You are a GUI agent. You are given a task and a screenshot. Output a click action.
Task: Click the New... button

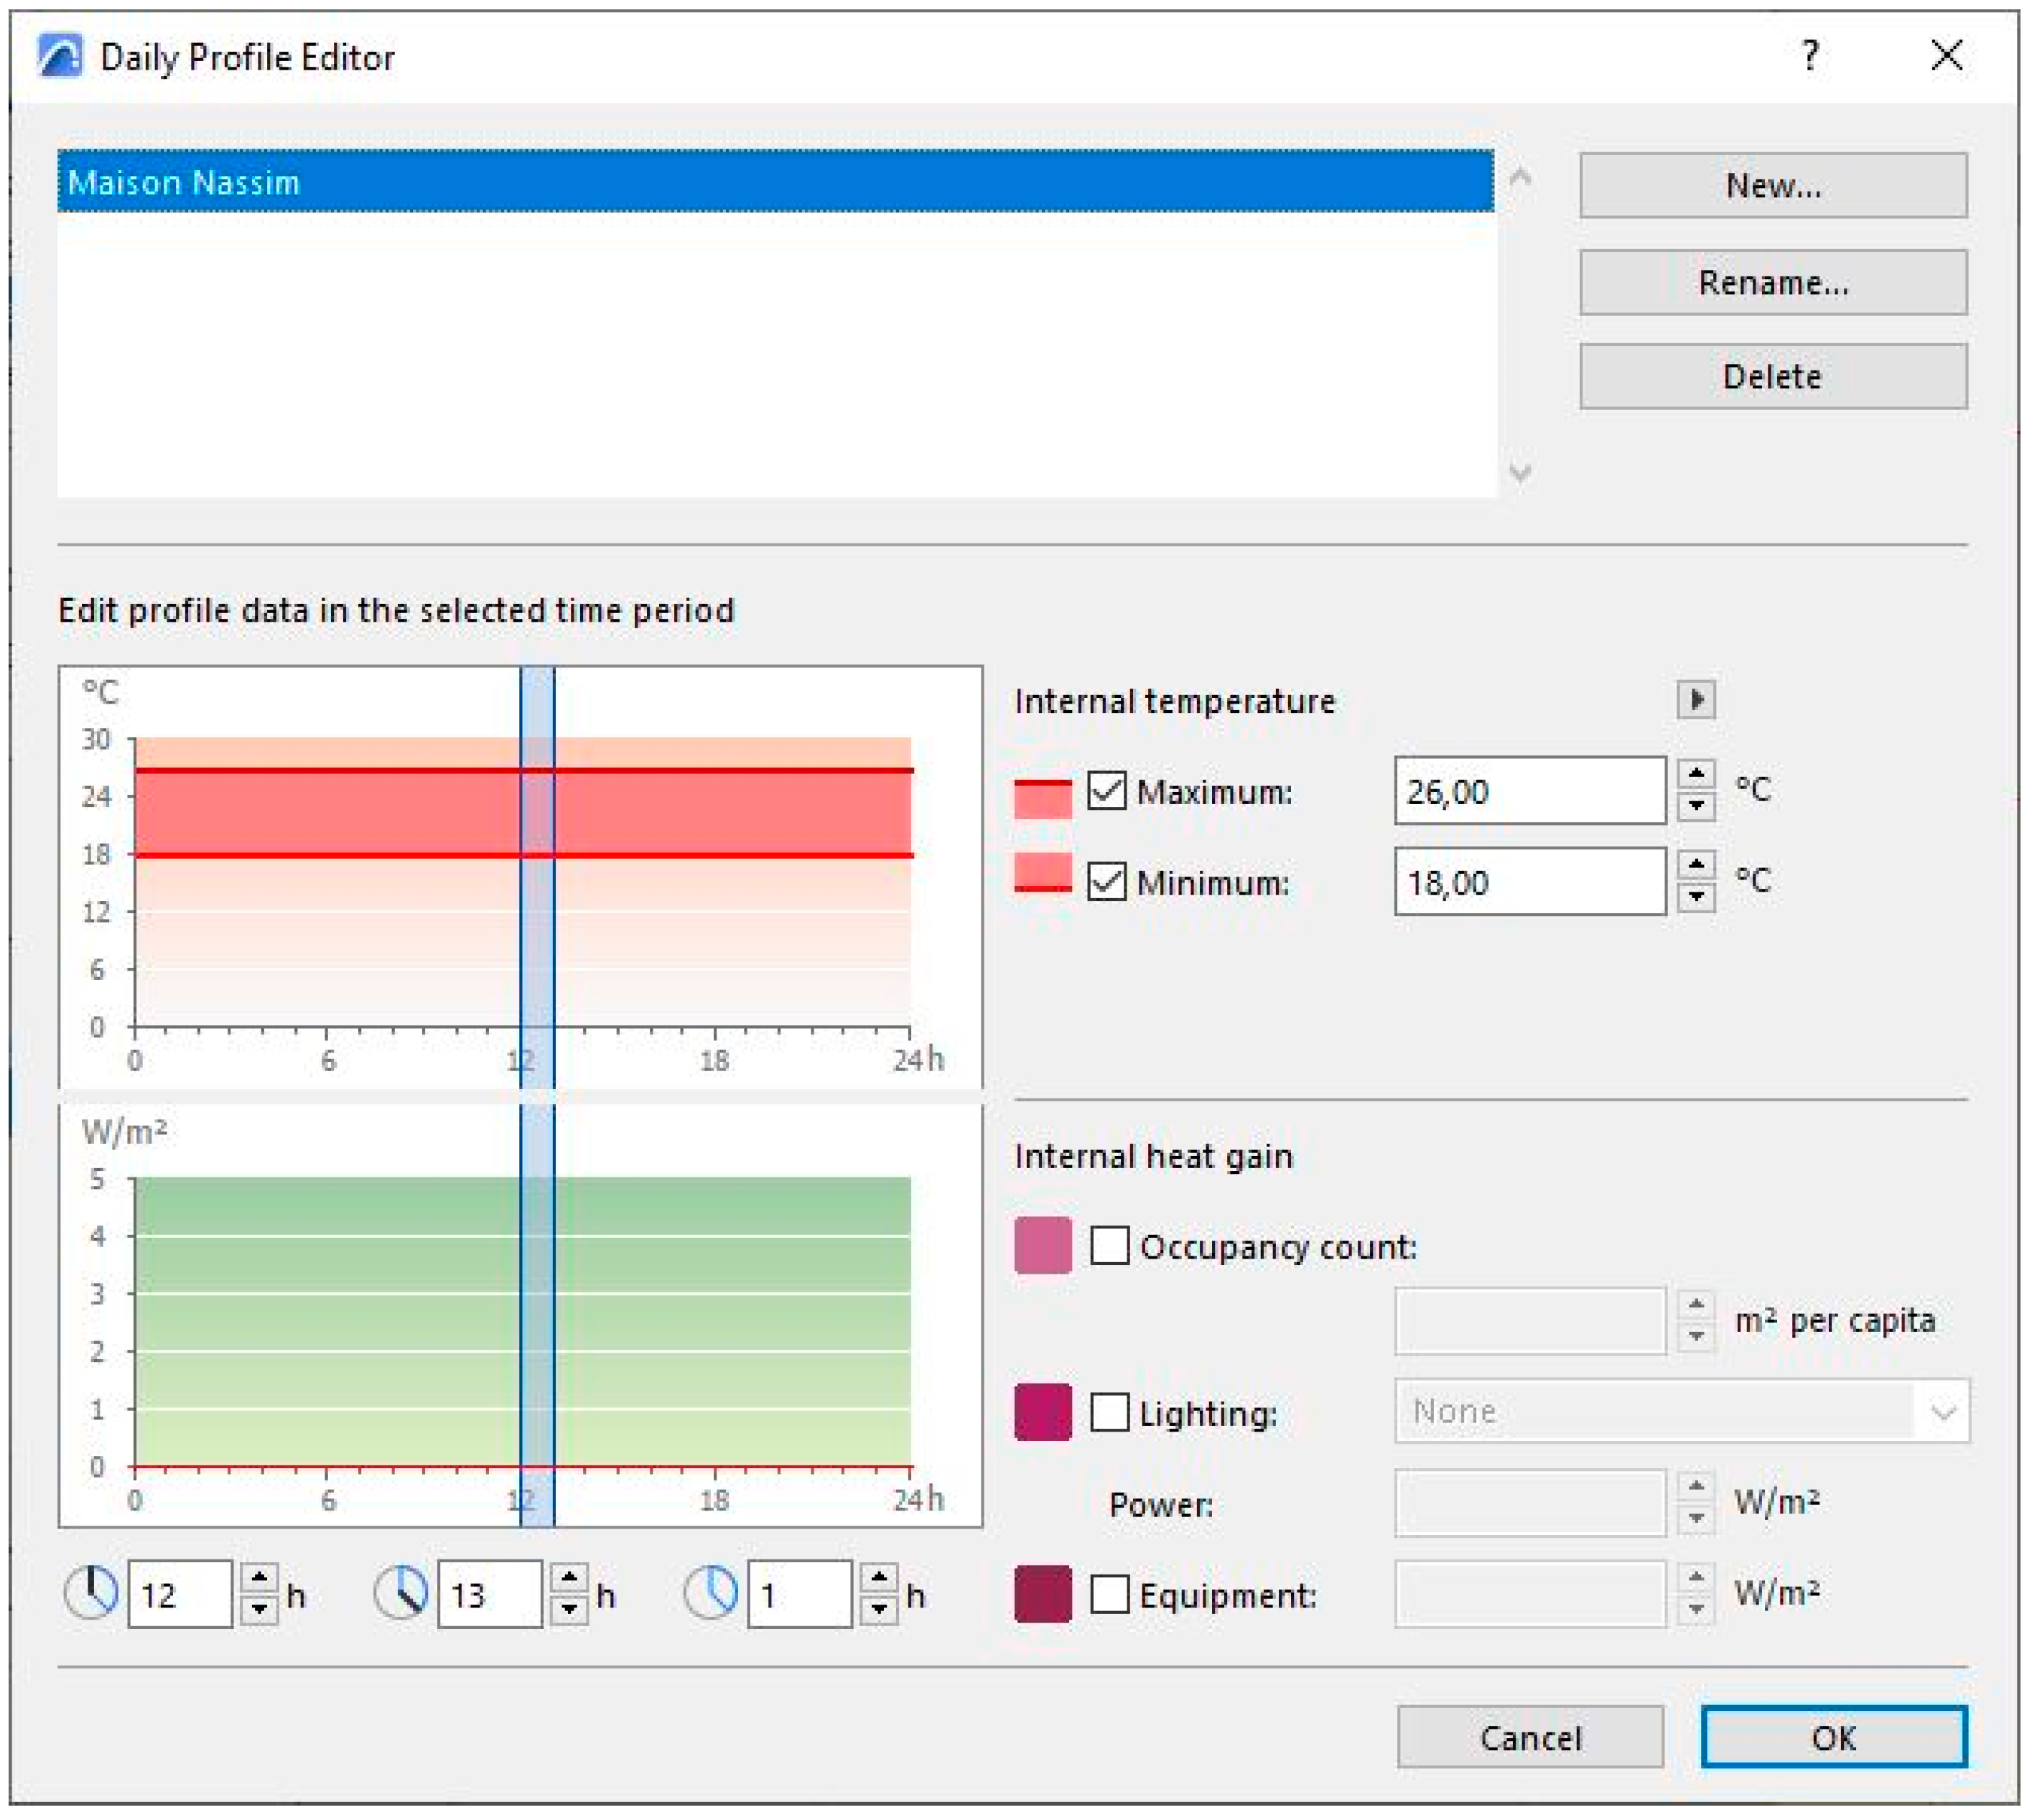pyautogui.click(x=1773, y=185)
